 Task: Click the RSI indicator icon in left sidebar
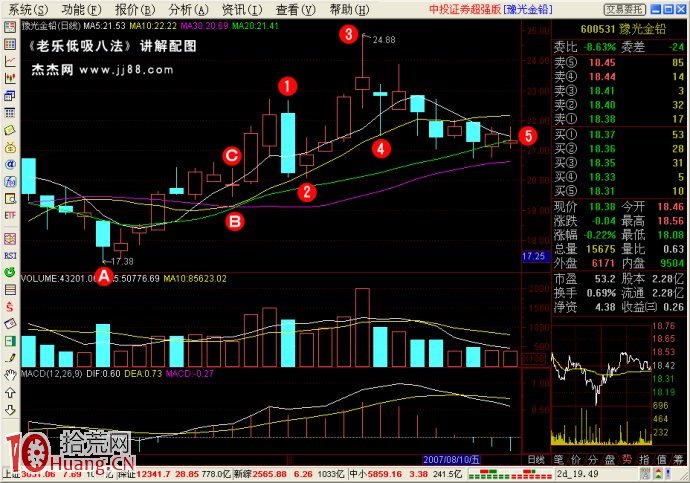point(10,256)
